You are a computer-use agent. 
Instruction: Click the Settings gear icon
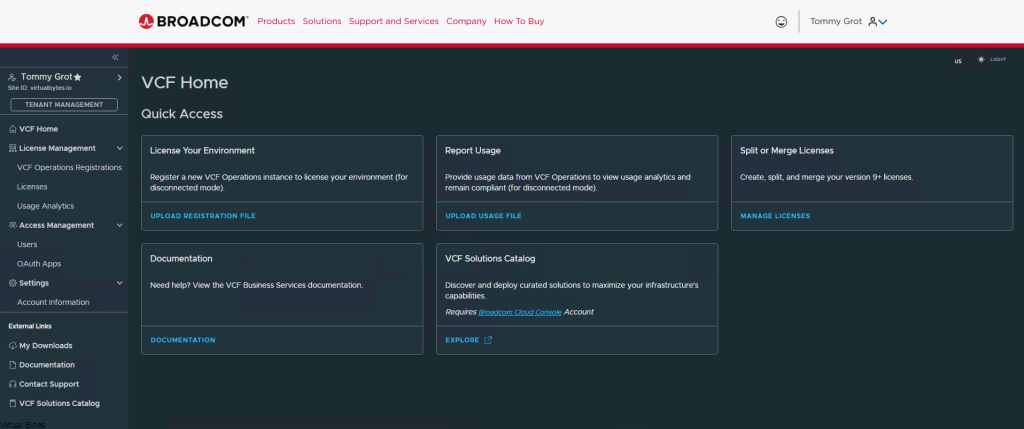click(13, 283)
